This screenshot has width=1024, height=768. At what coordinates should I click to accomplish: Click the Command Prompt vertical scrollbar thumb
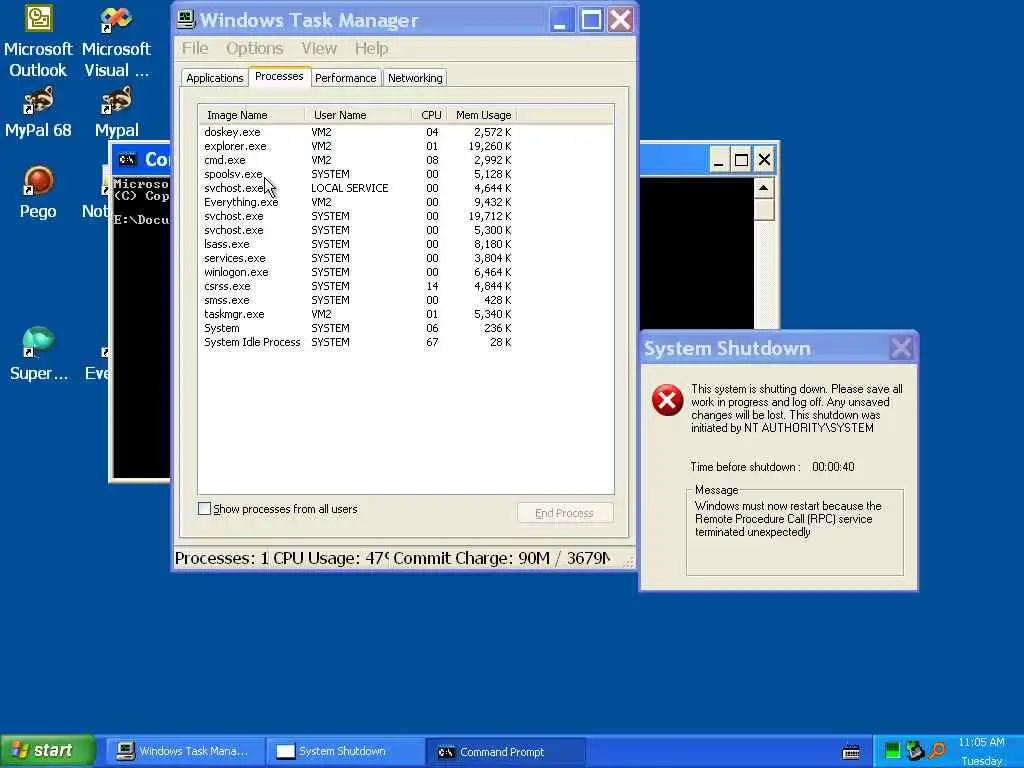point(763,210)
